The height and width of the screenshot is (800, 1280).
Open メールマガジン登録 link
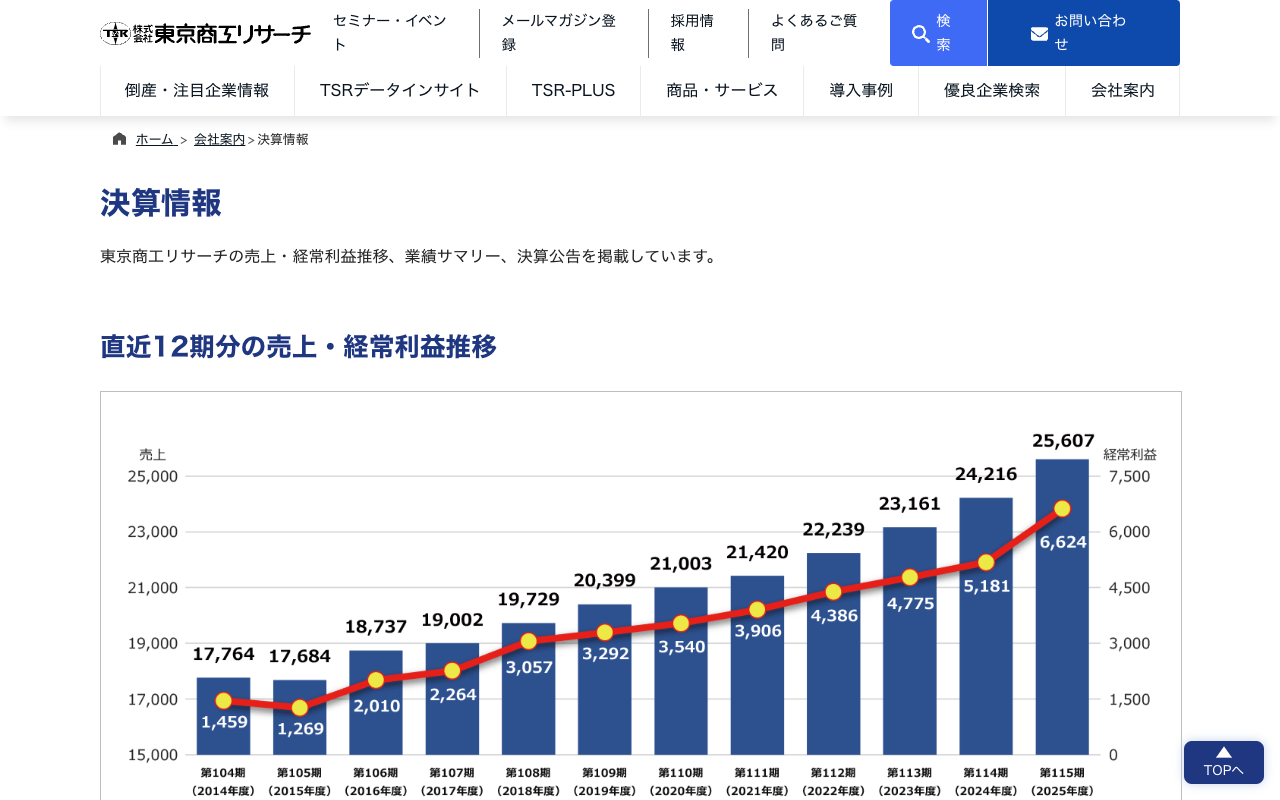tap(558, 33)
